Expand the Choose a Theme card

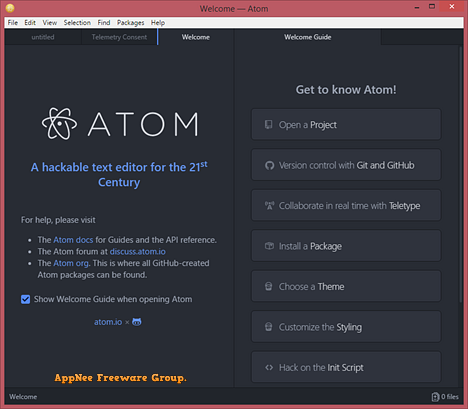[346, 286]
